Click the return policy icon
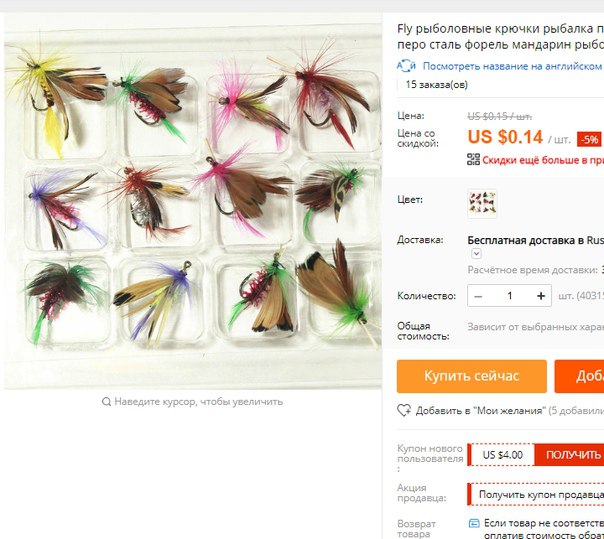 (x=474, y=523)
